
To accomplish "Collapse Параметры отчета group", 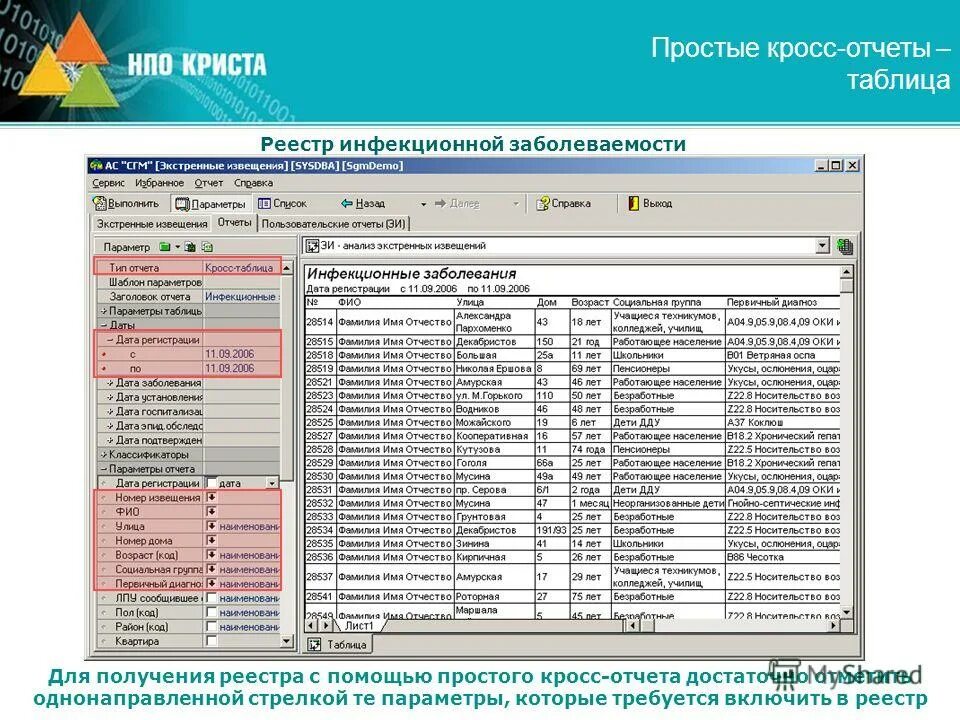I will [103, 469].
